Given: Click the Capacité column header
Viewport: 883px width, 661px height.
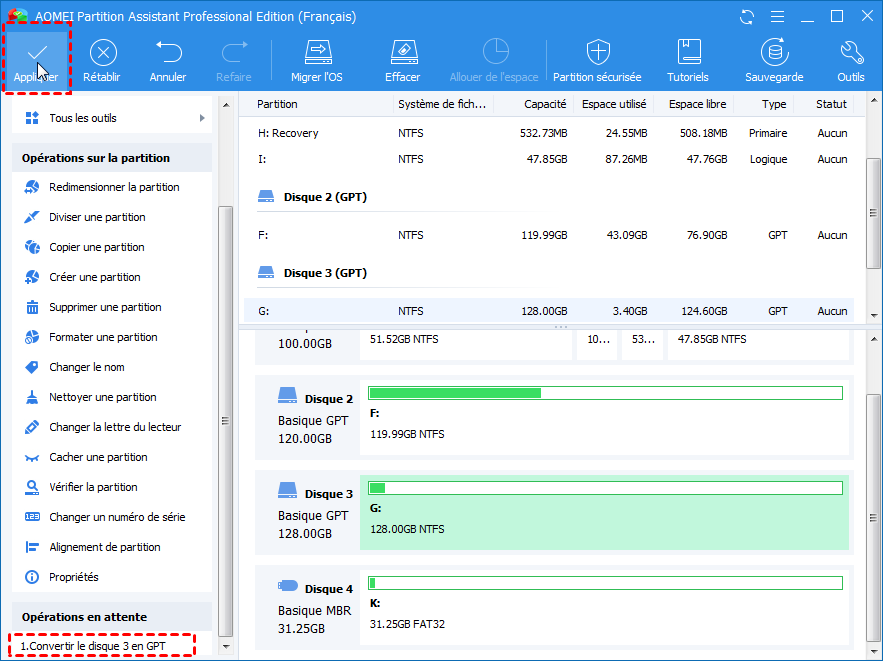Looking at the screenshot, I should 545,104.
